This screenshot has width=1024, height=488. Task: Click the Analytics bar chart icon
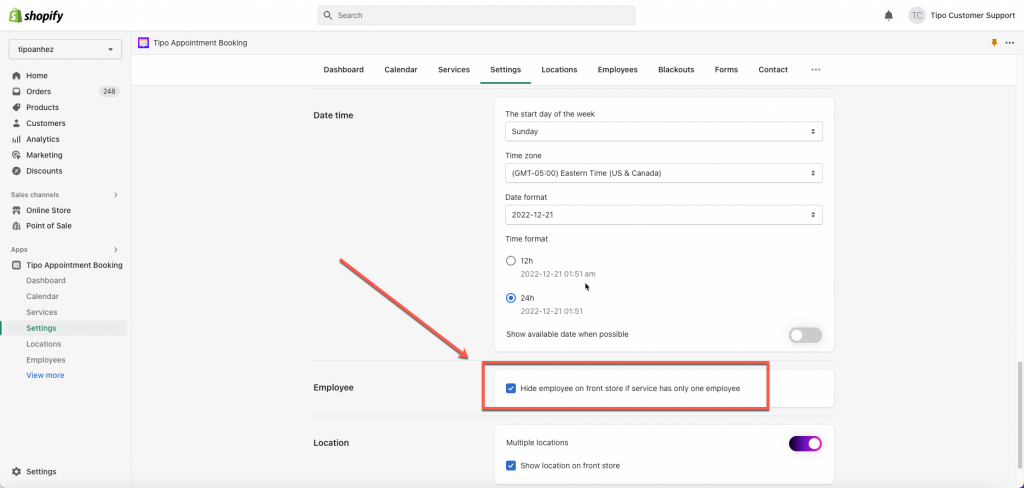click(16, 139)
